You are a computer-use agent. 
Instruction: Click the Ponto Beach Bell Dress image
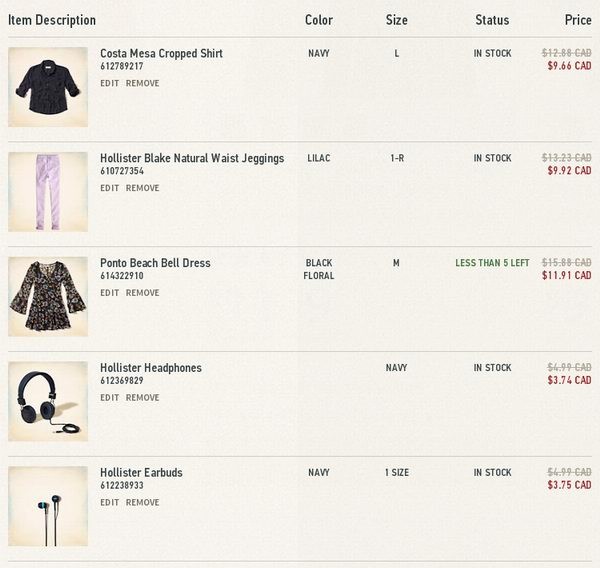(48, 297)
